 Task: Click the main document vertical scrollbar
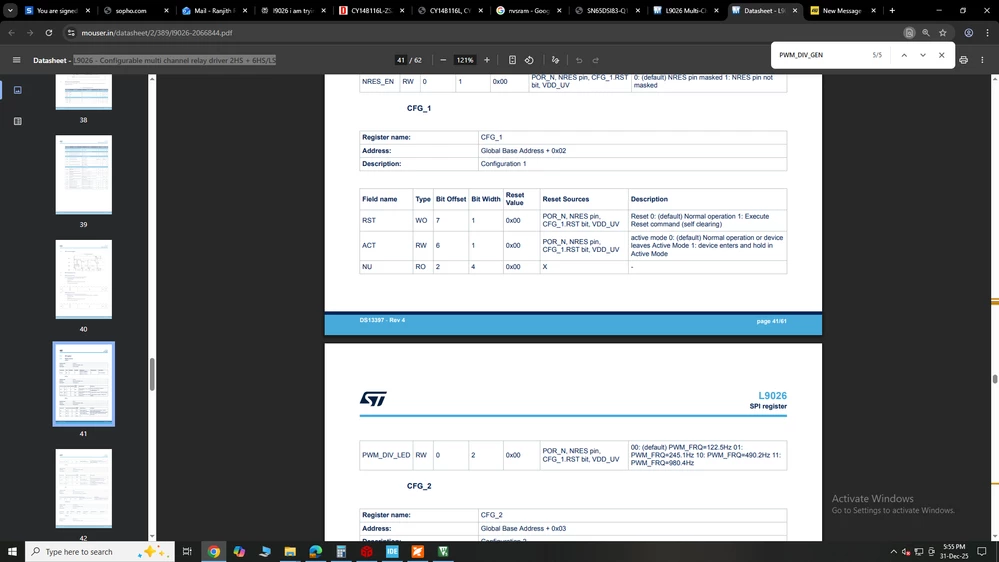coord(995,379)
